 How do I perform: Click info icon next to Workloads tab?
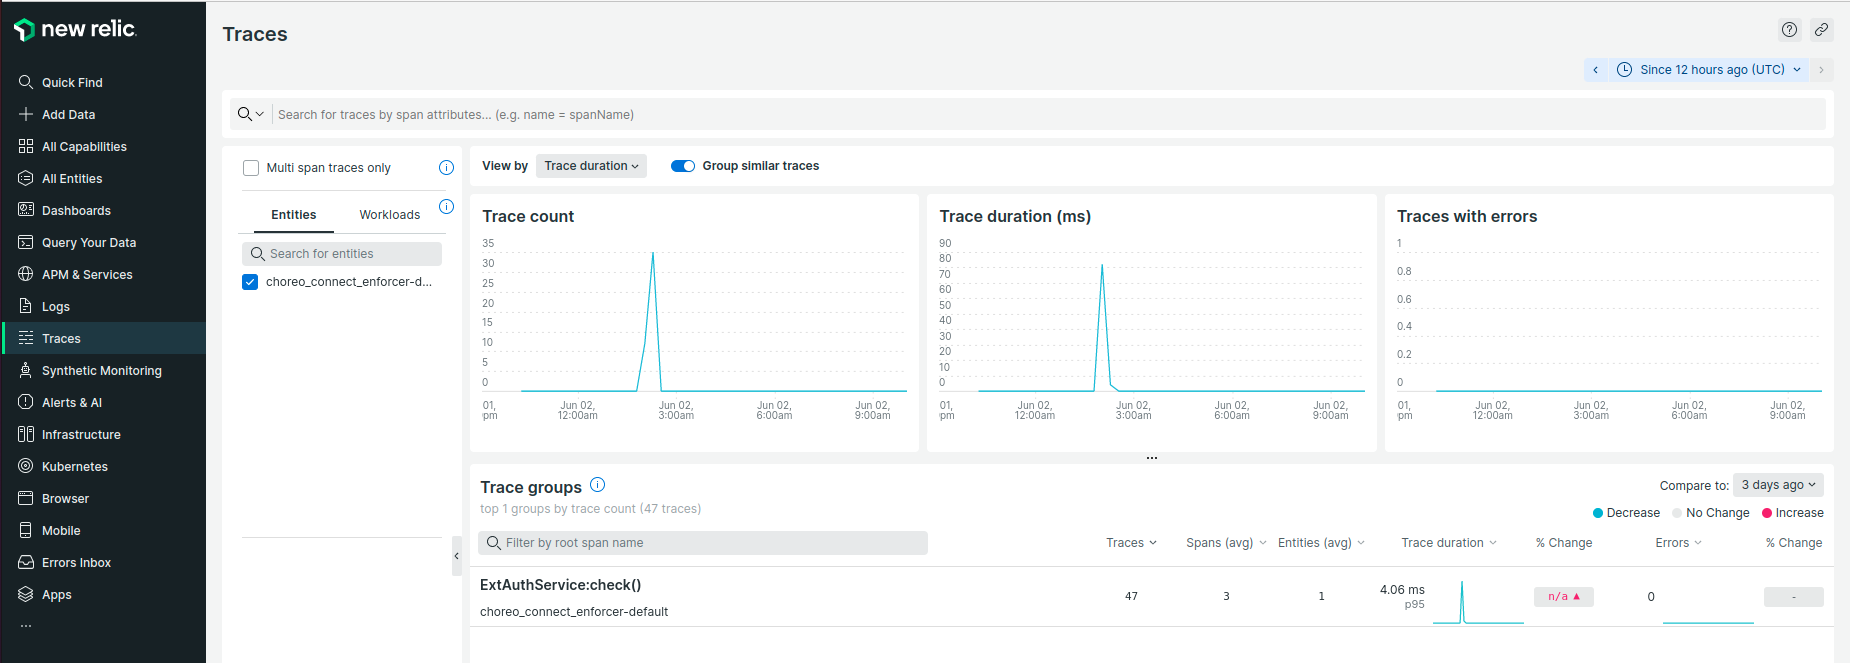click(446, 207)
